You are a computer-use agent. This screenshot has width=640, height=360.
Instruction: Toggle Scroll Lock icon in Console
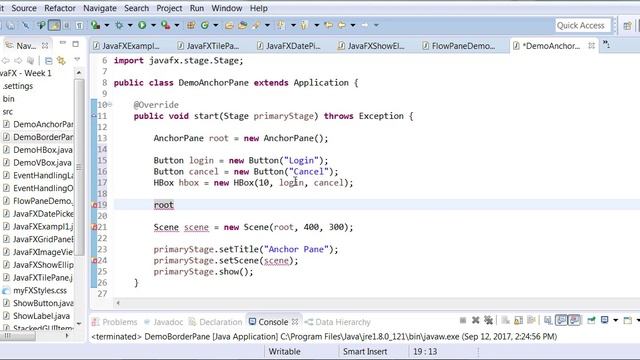[518, 320]
